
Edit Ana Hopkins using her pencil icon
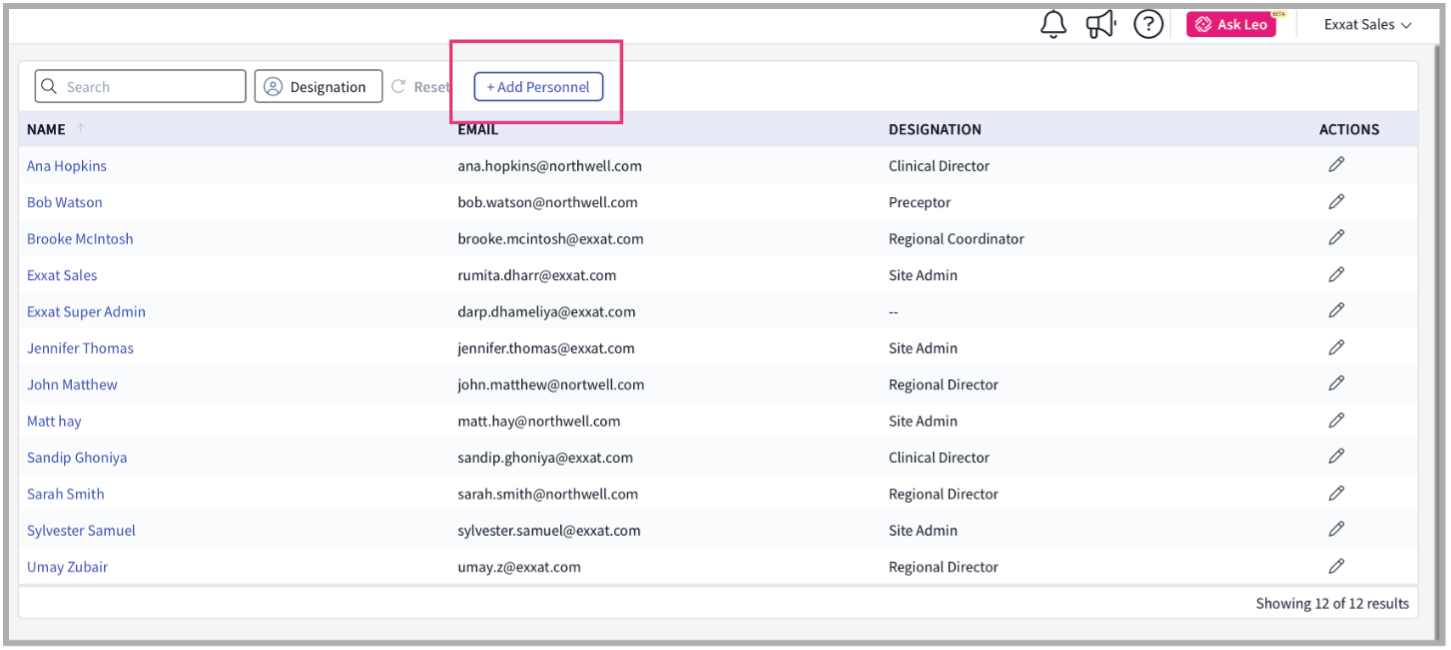point(1336,163)
